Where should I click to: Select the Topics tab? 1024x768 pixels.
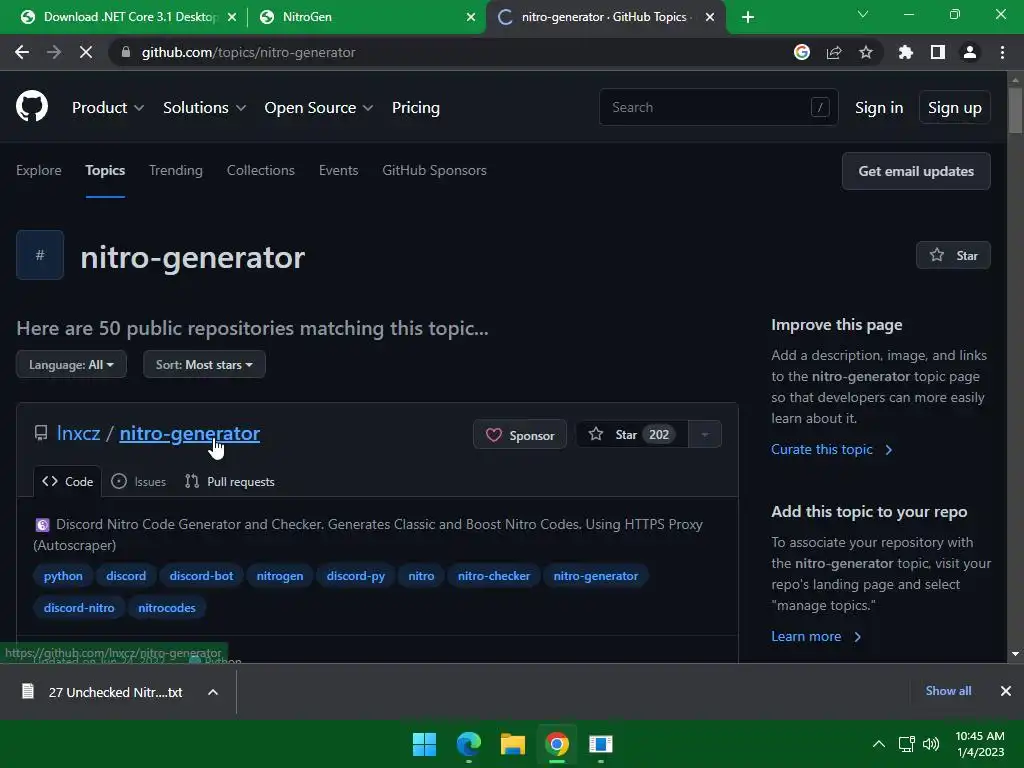[x=105, y=170]
